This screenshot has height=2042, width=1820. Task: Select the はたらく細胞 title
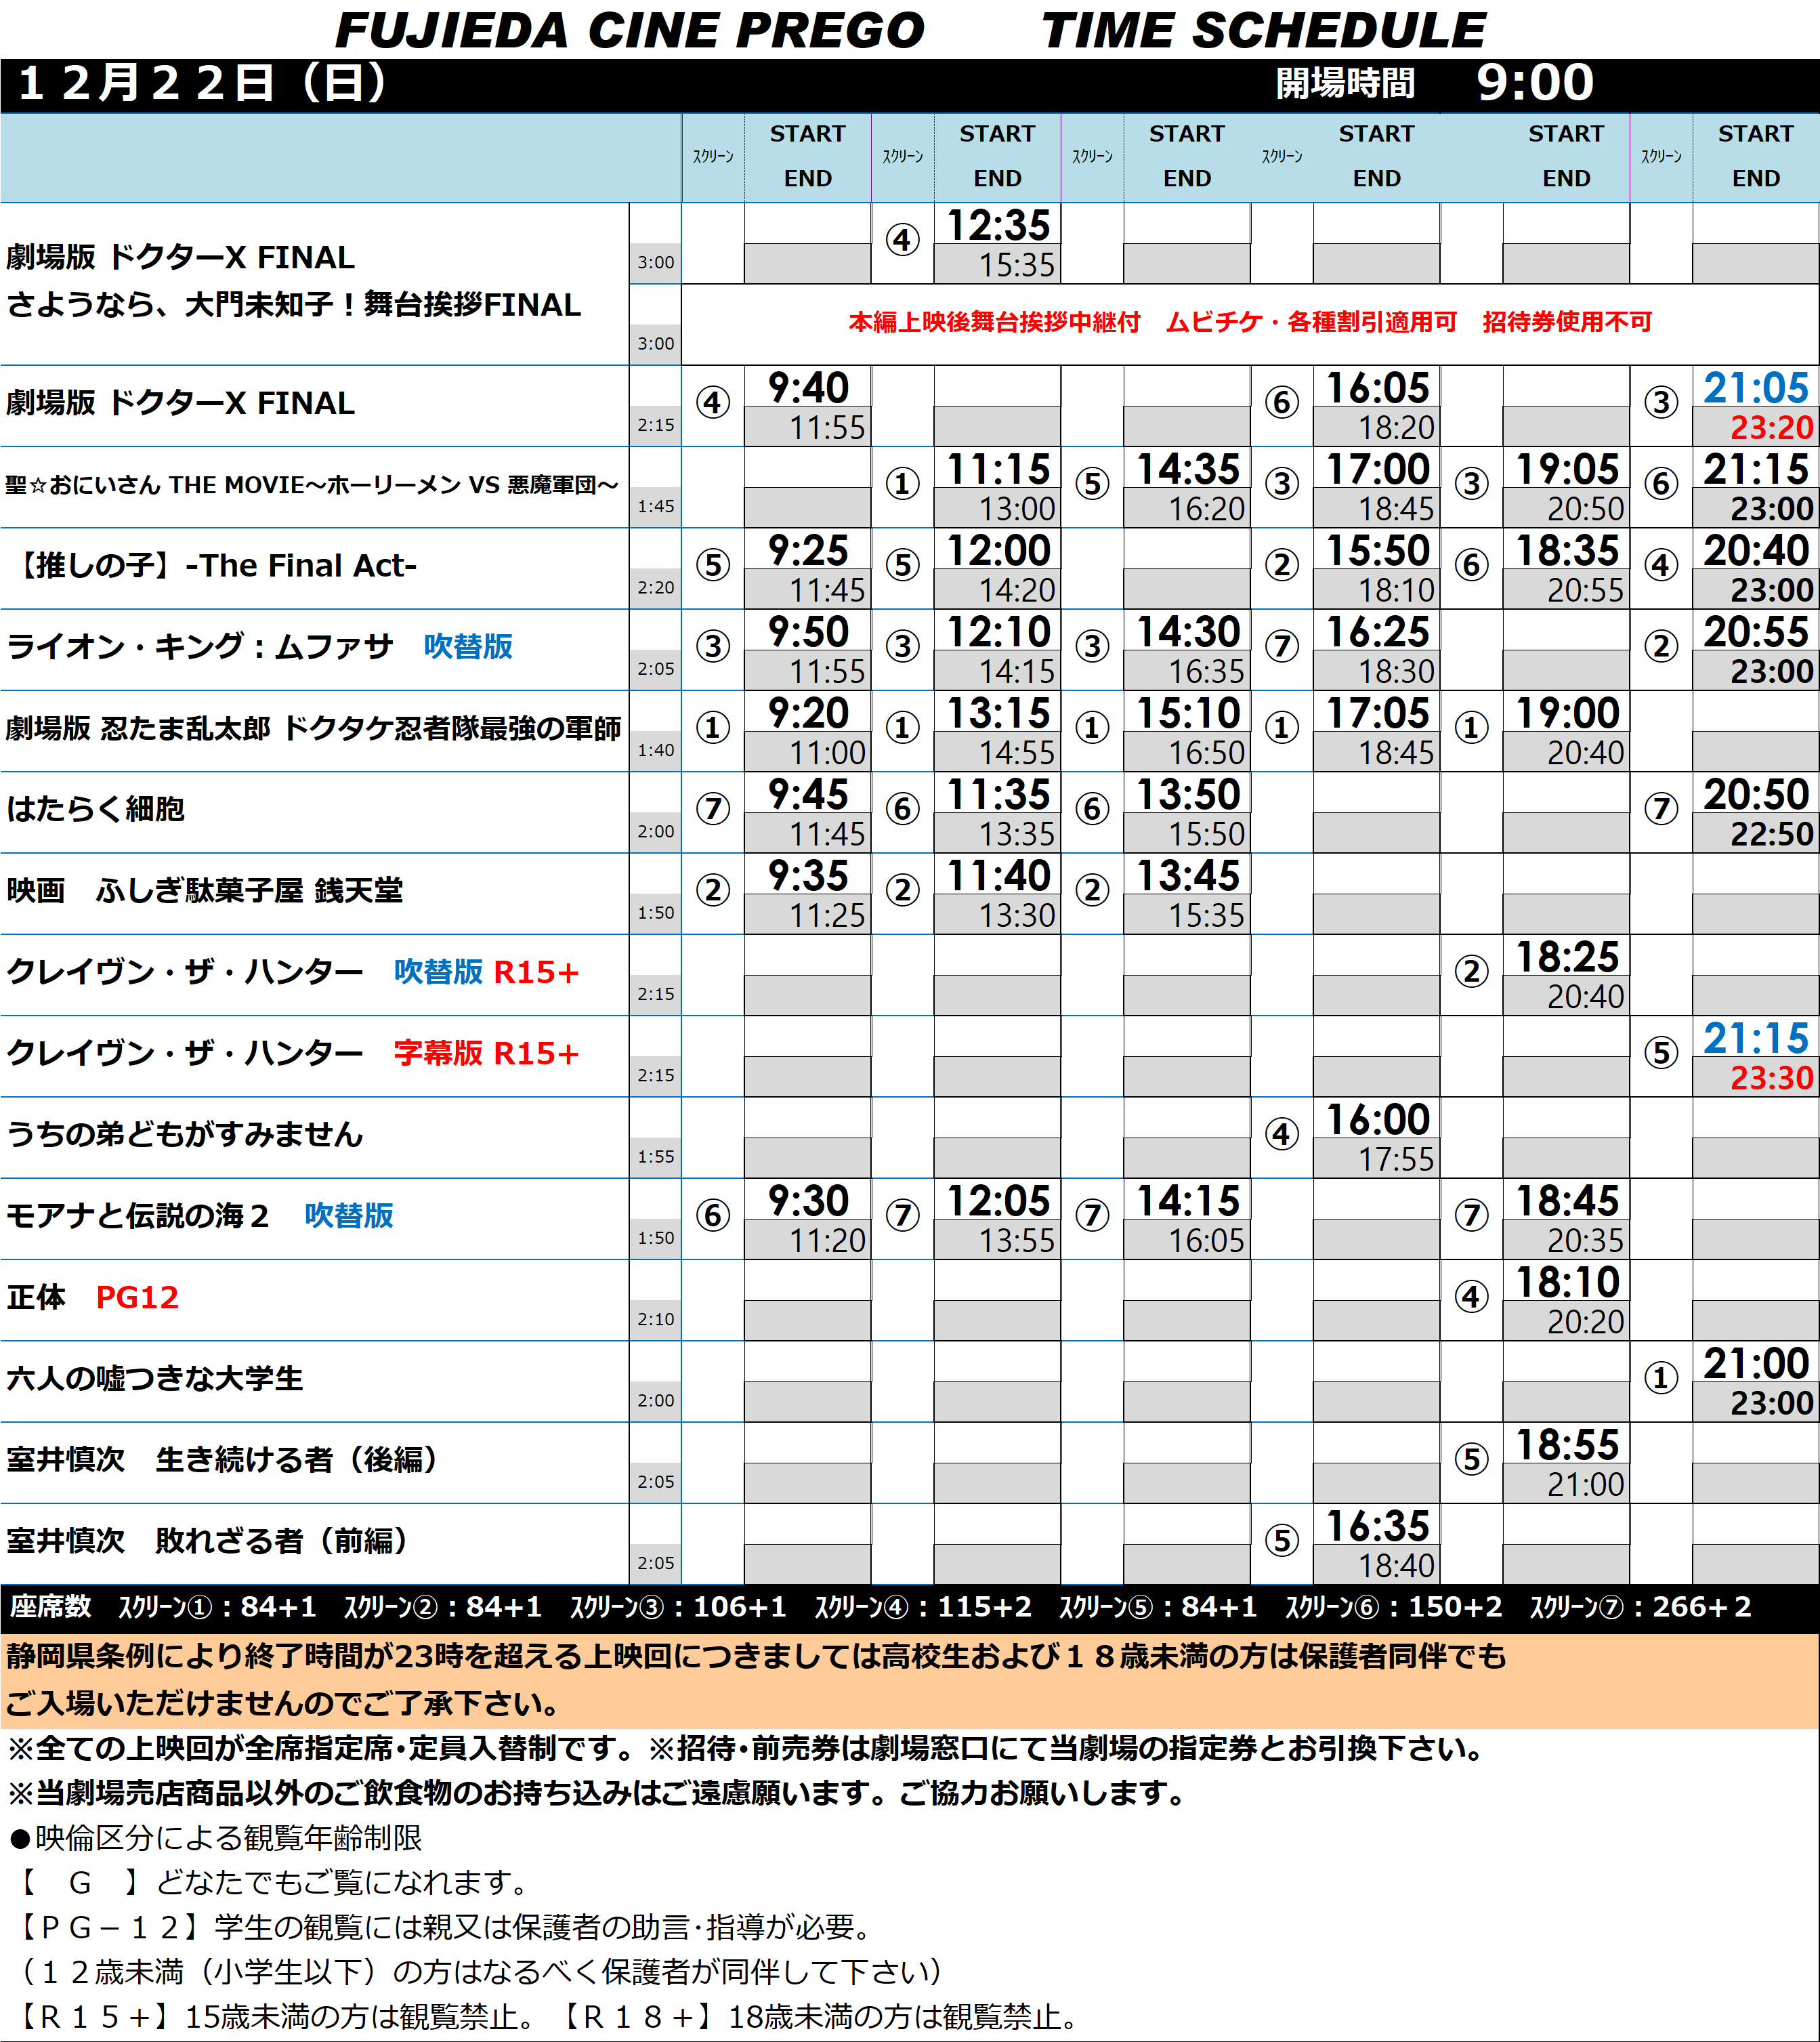[x=96, y=809]
